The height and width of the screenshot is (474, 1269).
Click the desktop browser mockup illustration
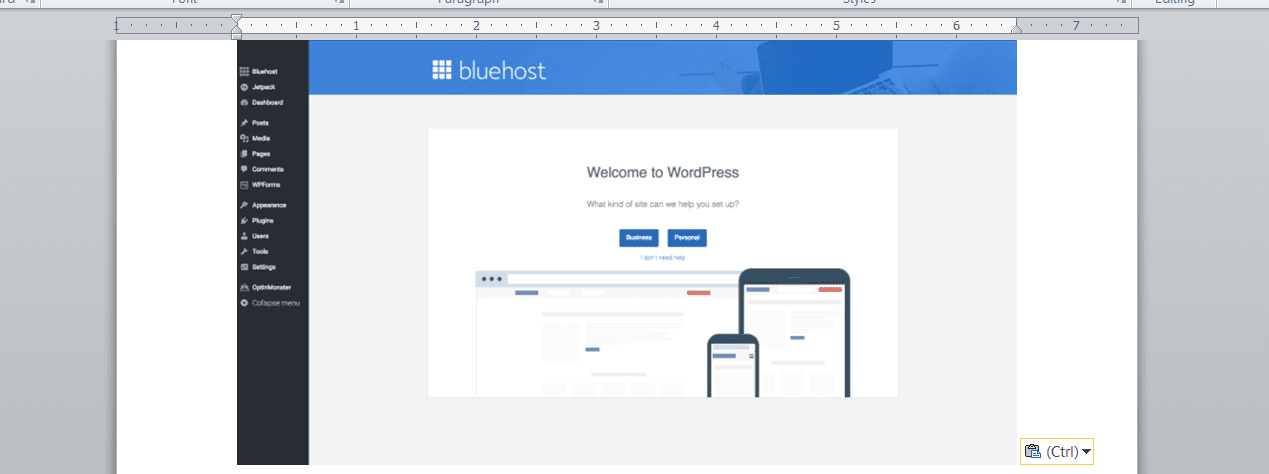click(606, 333)
